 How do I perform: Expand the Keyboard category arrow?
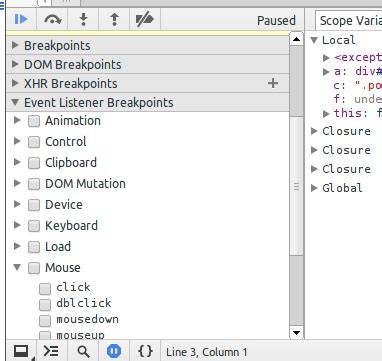[x=17, y=225]
